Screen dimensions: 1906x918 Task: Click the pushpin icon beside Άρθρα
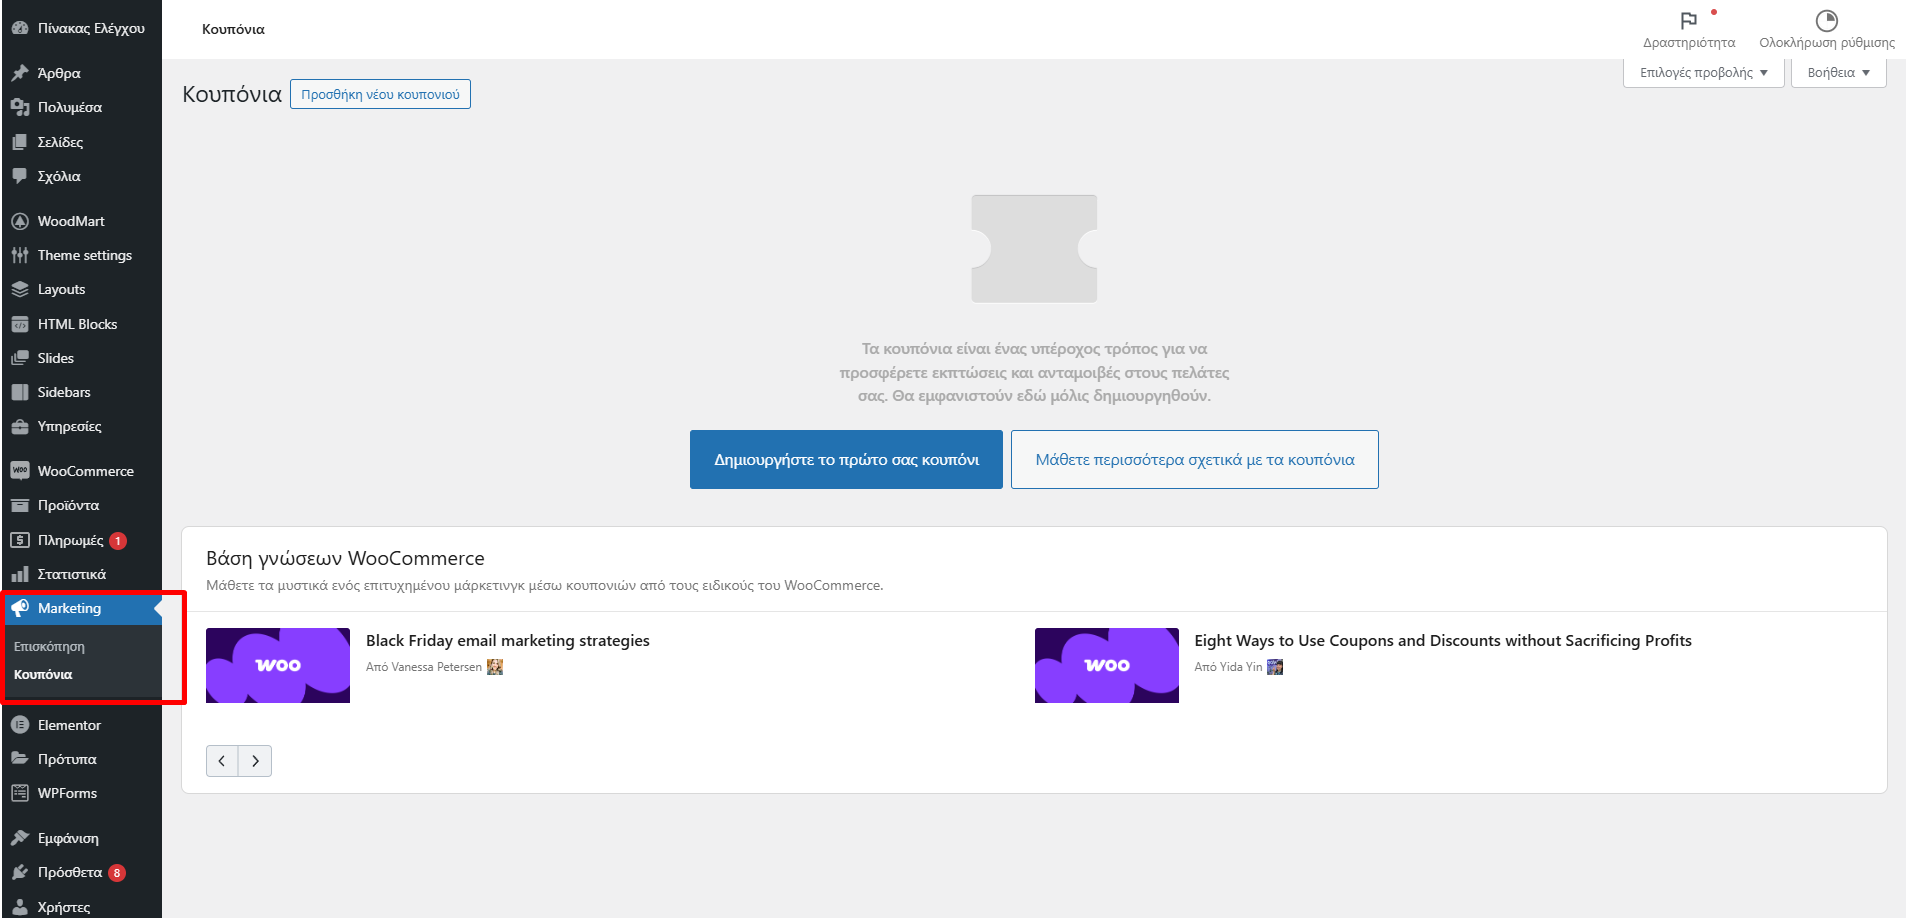(x=20, y=73)
